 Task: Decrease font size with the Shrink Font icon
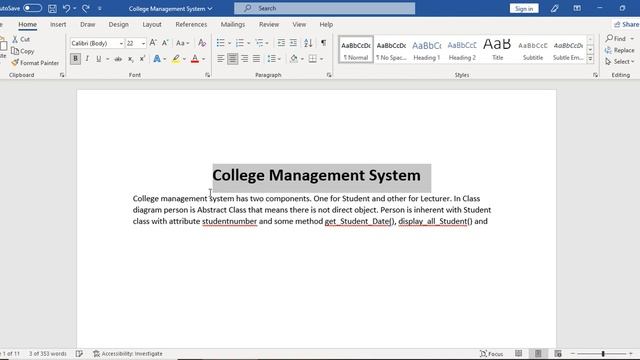pyautogui.click(x=165, y=43)
